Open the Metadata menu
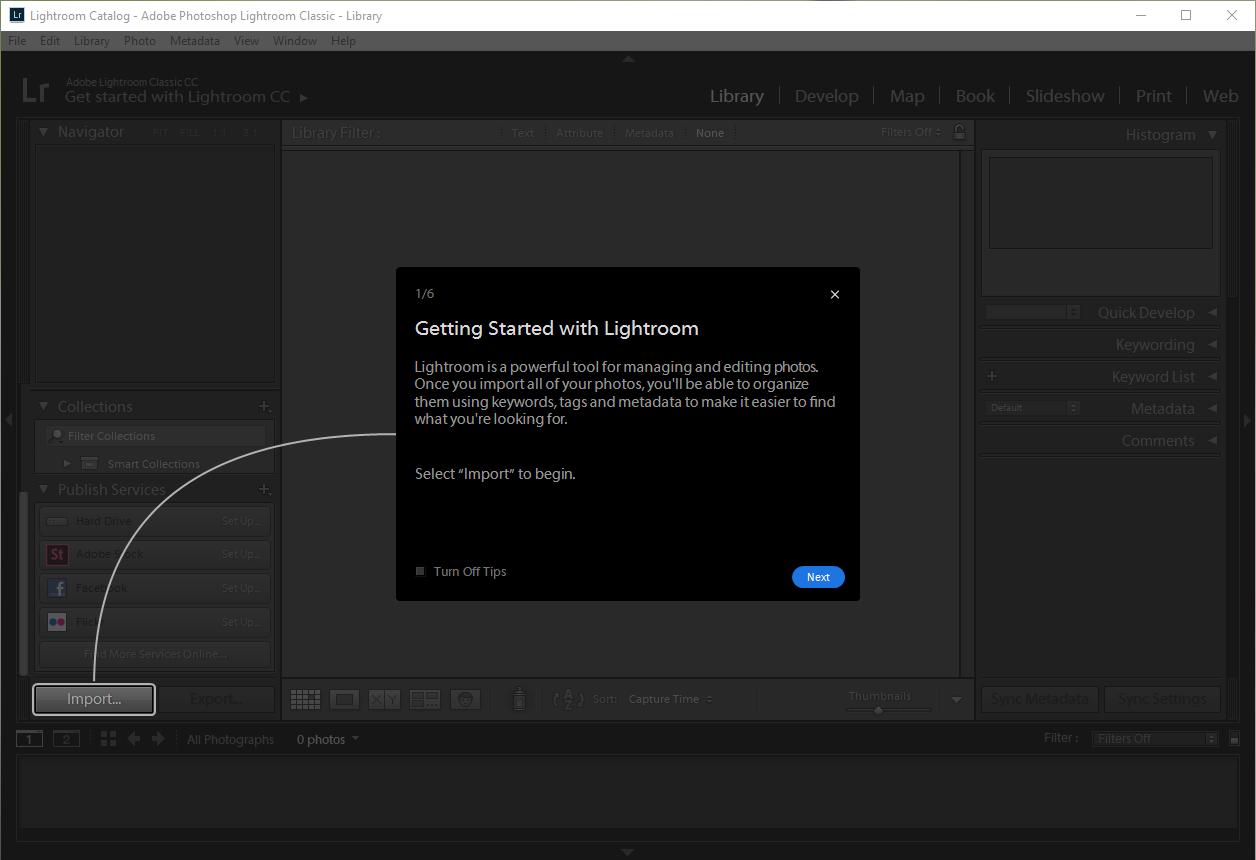Screen dimensions: 1256x860 pyautogui.click(x=195, y=41)
